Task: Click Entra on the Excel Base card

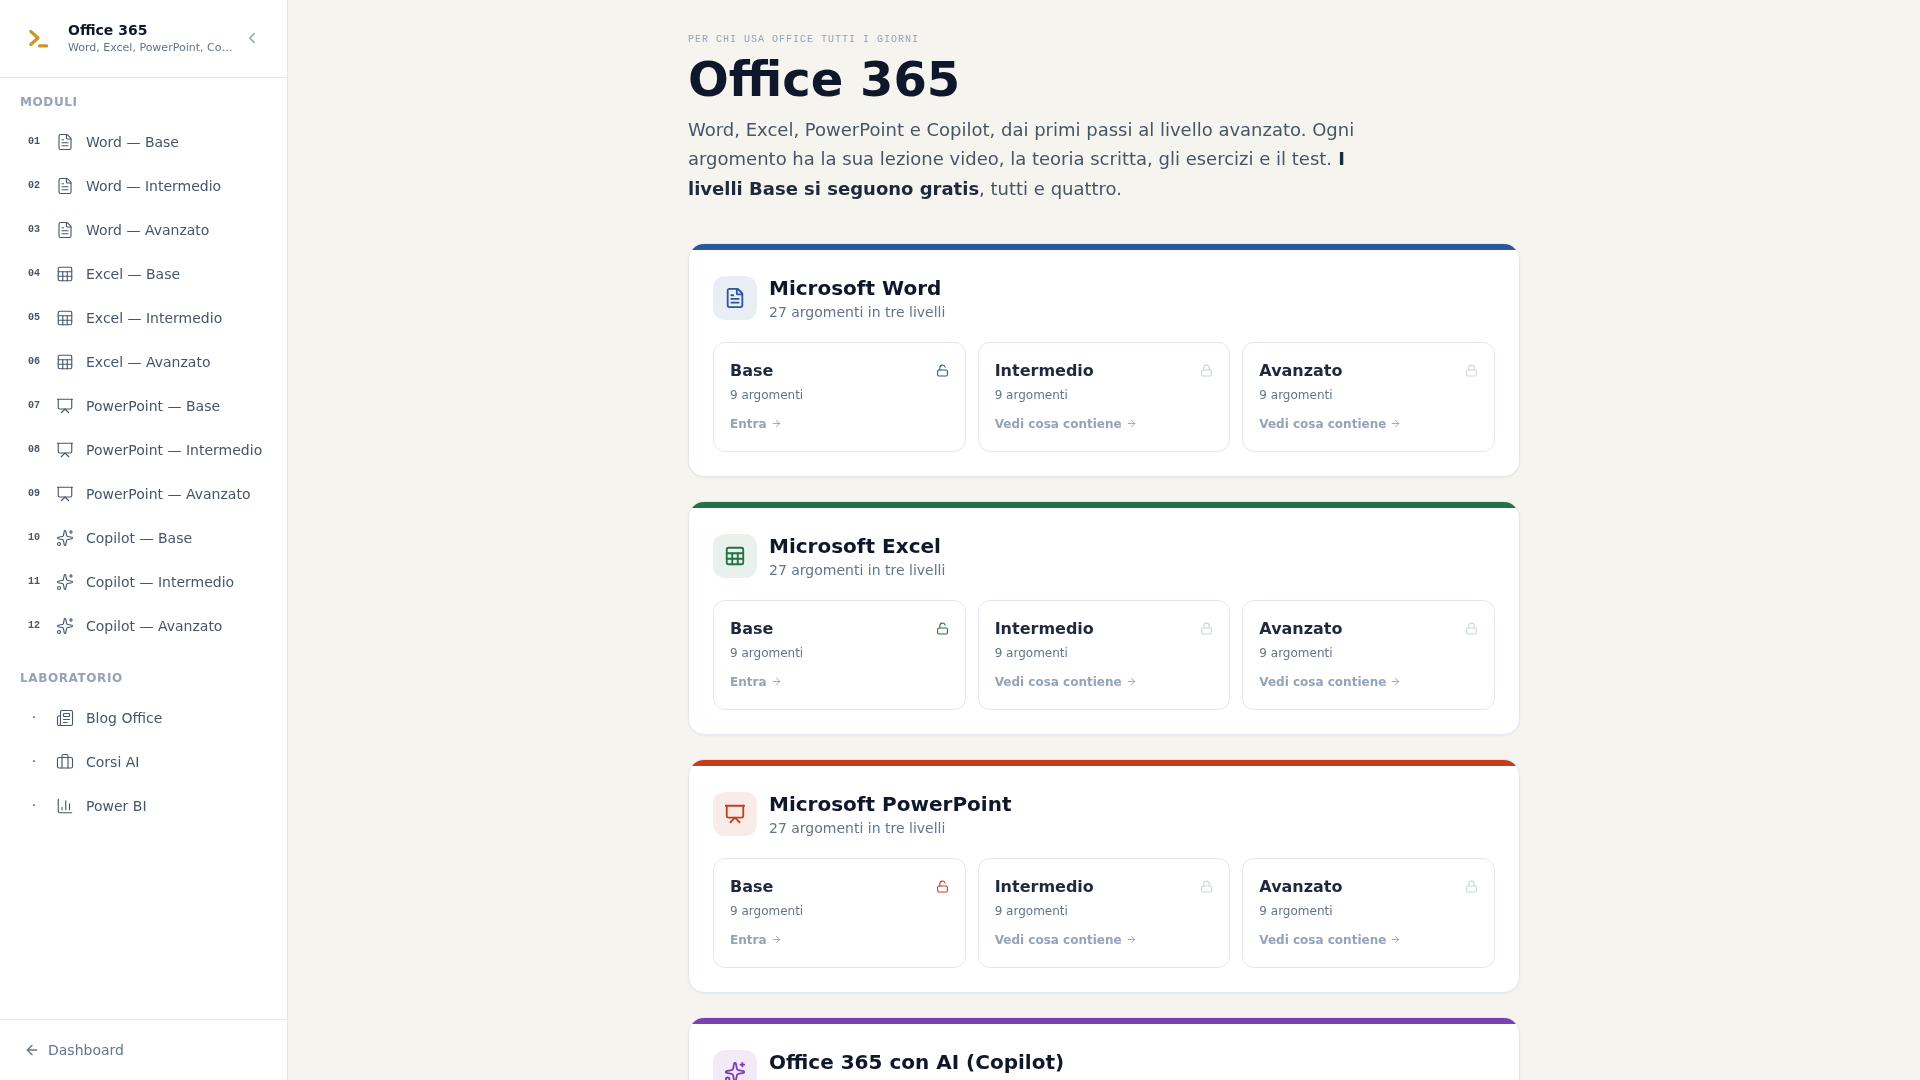Action: point(755,682)
